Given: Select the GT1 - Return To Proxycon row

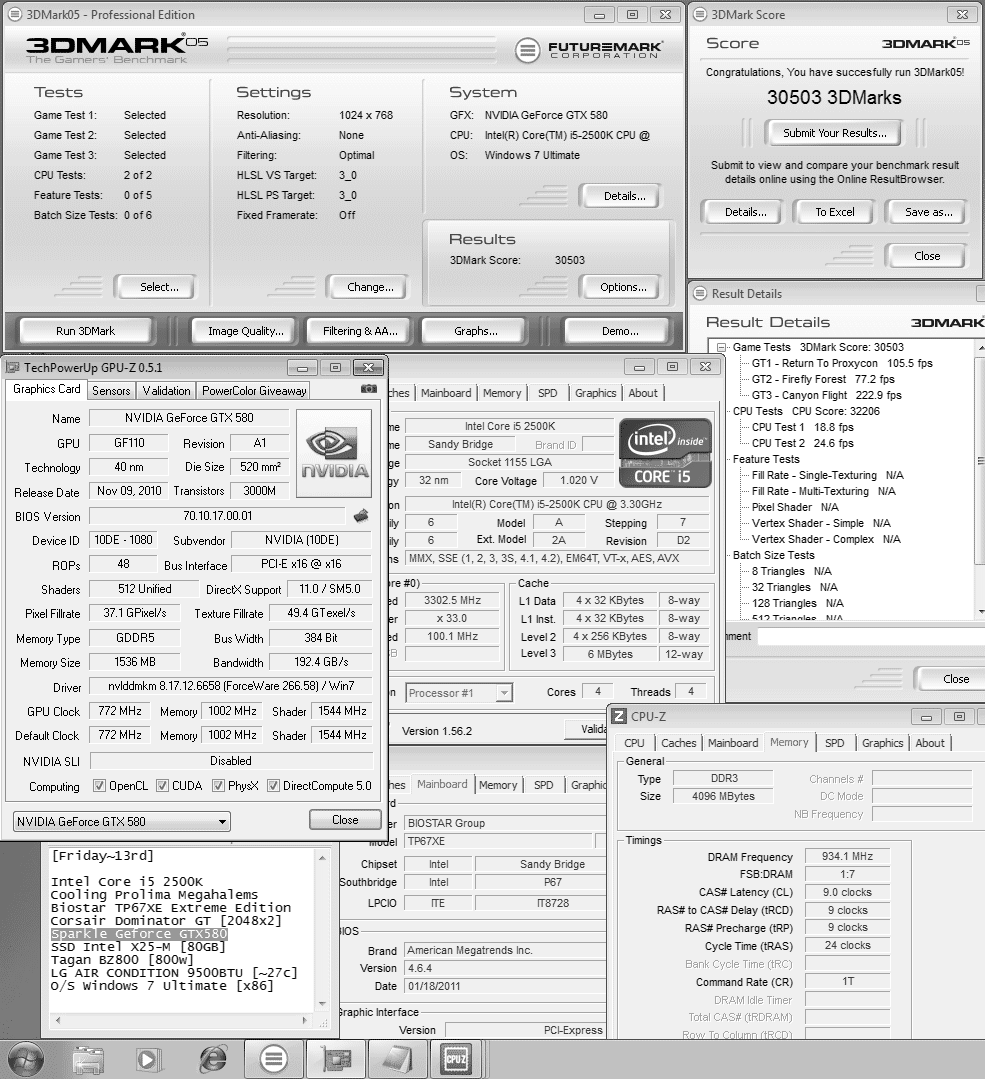Looking at the screenshot, I should point(842,363).
